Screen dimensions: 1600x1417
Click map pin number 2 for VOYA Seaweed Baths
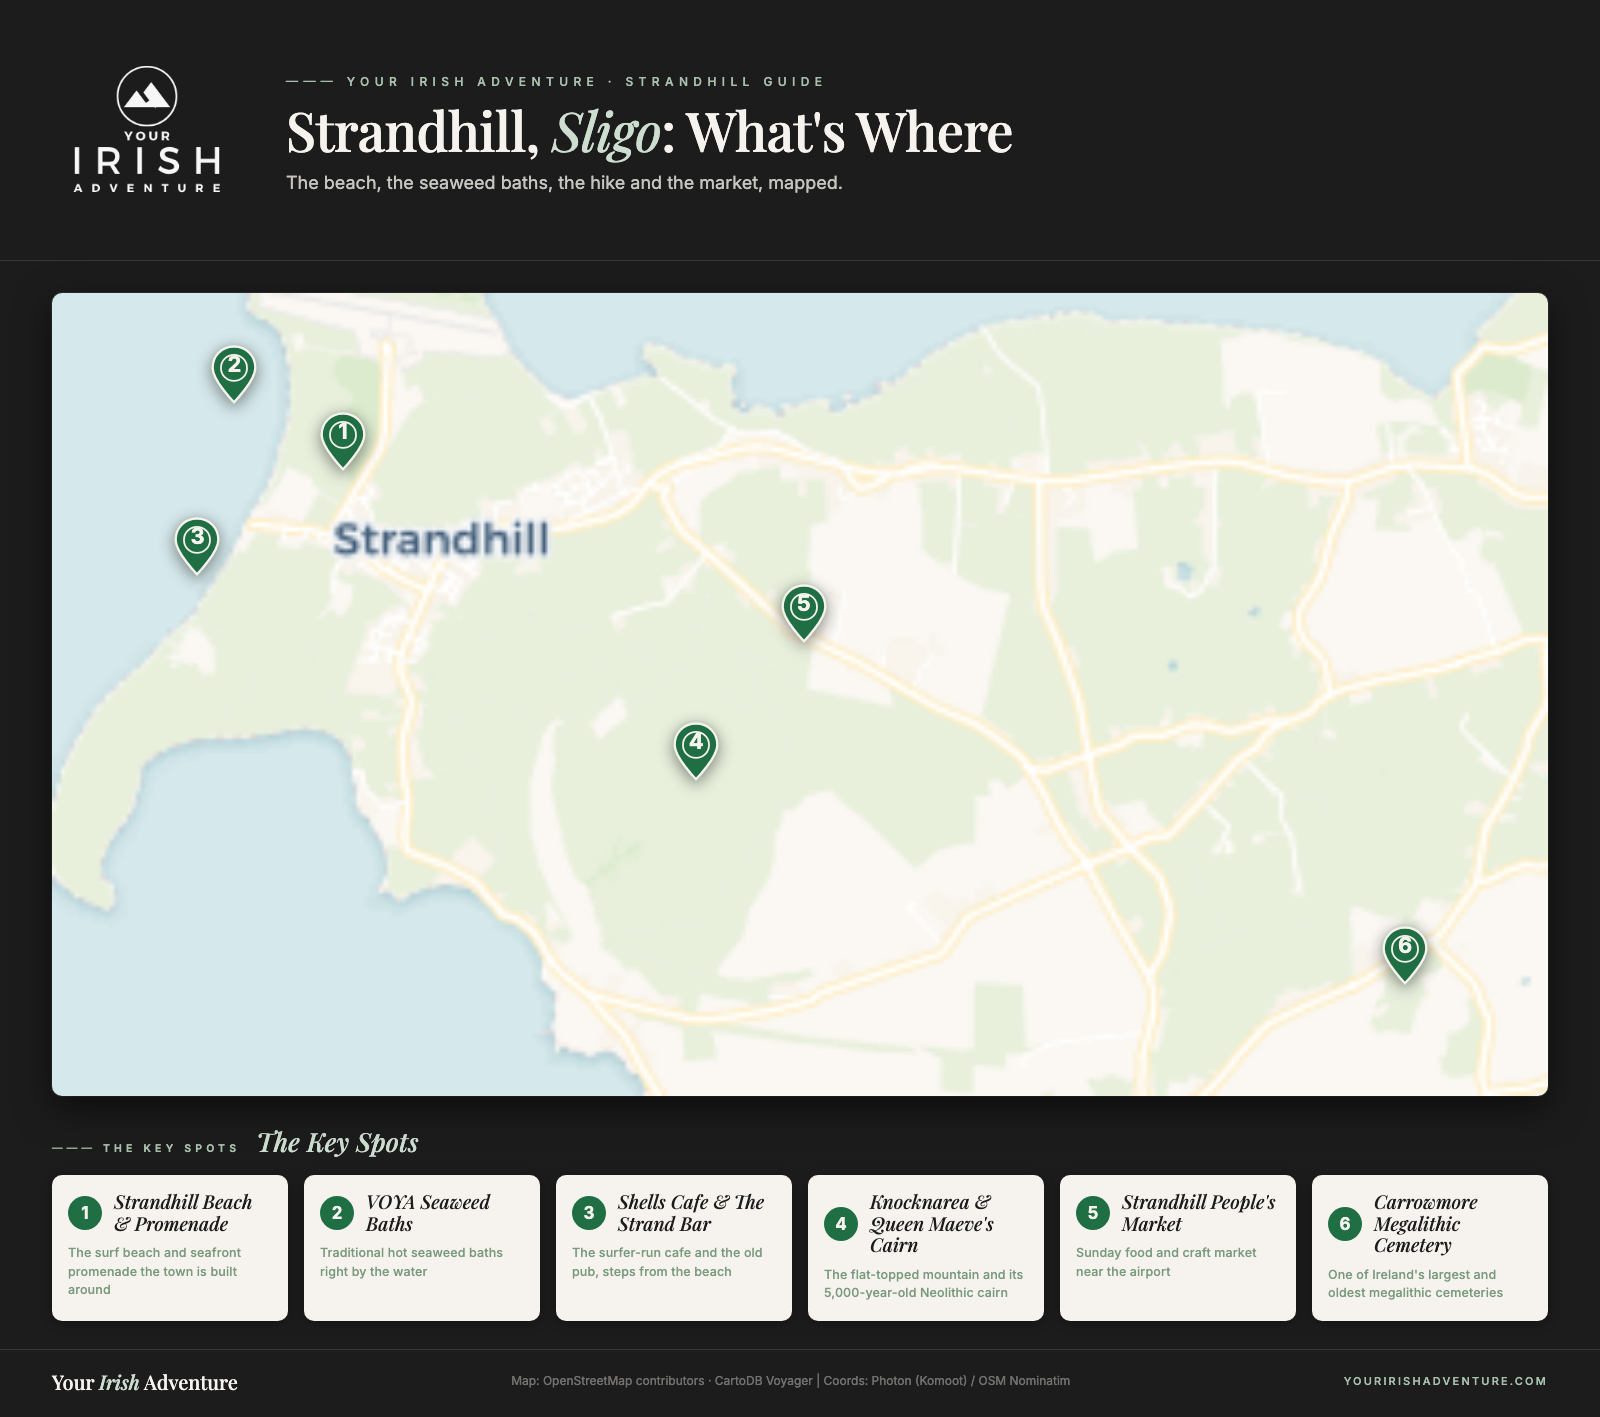coord(234,373)
